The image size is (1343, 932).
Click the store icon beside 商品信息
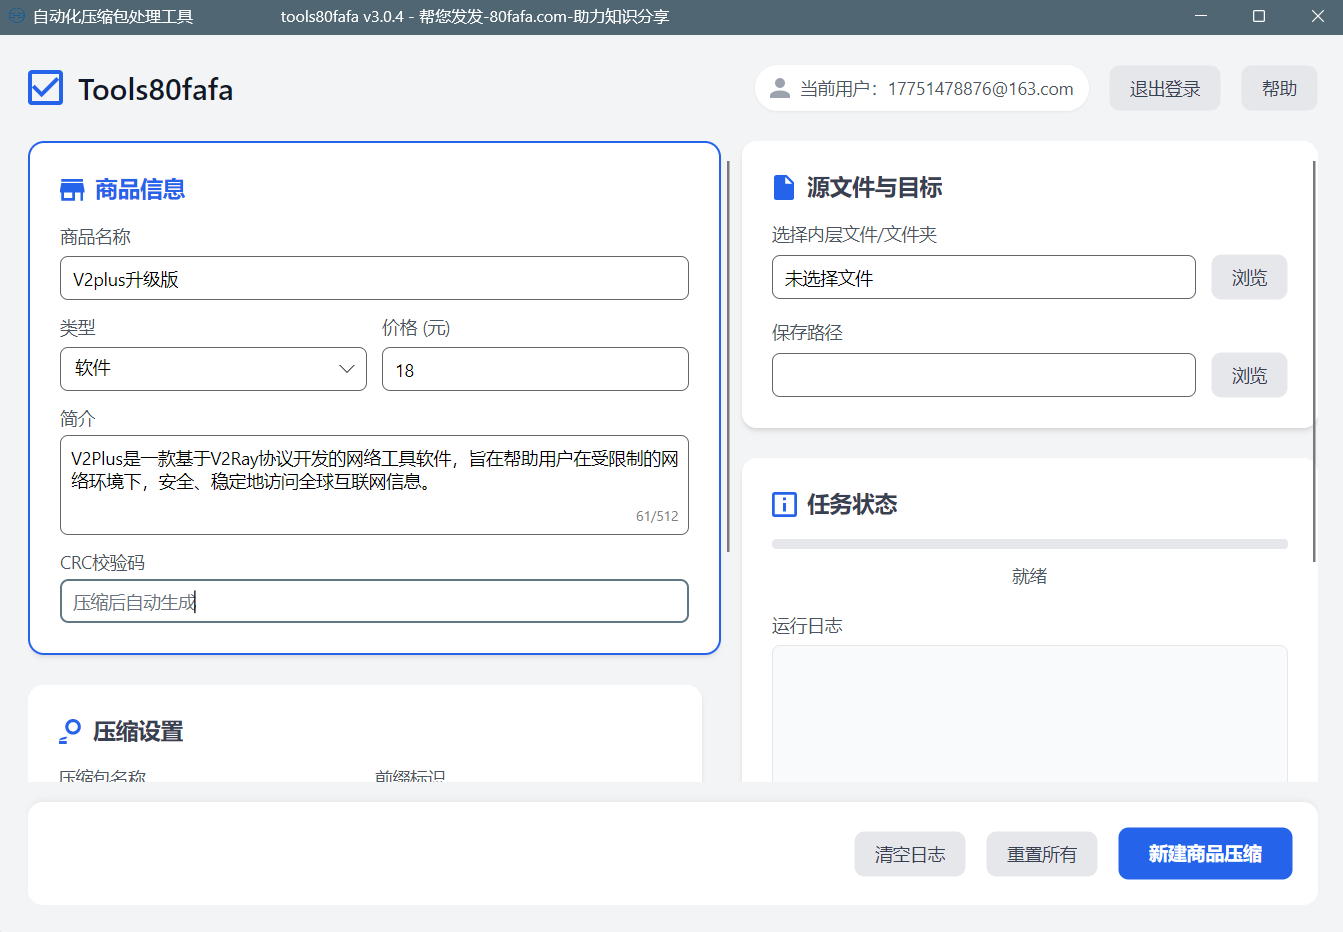coord(72,190)
